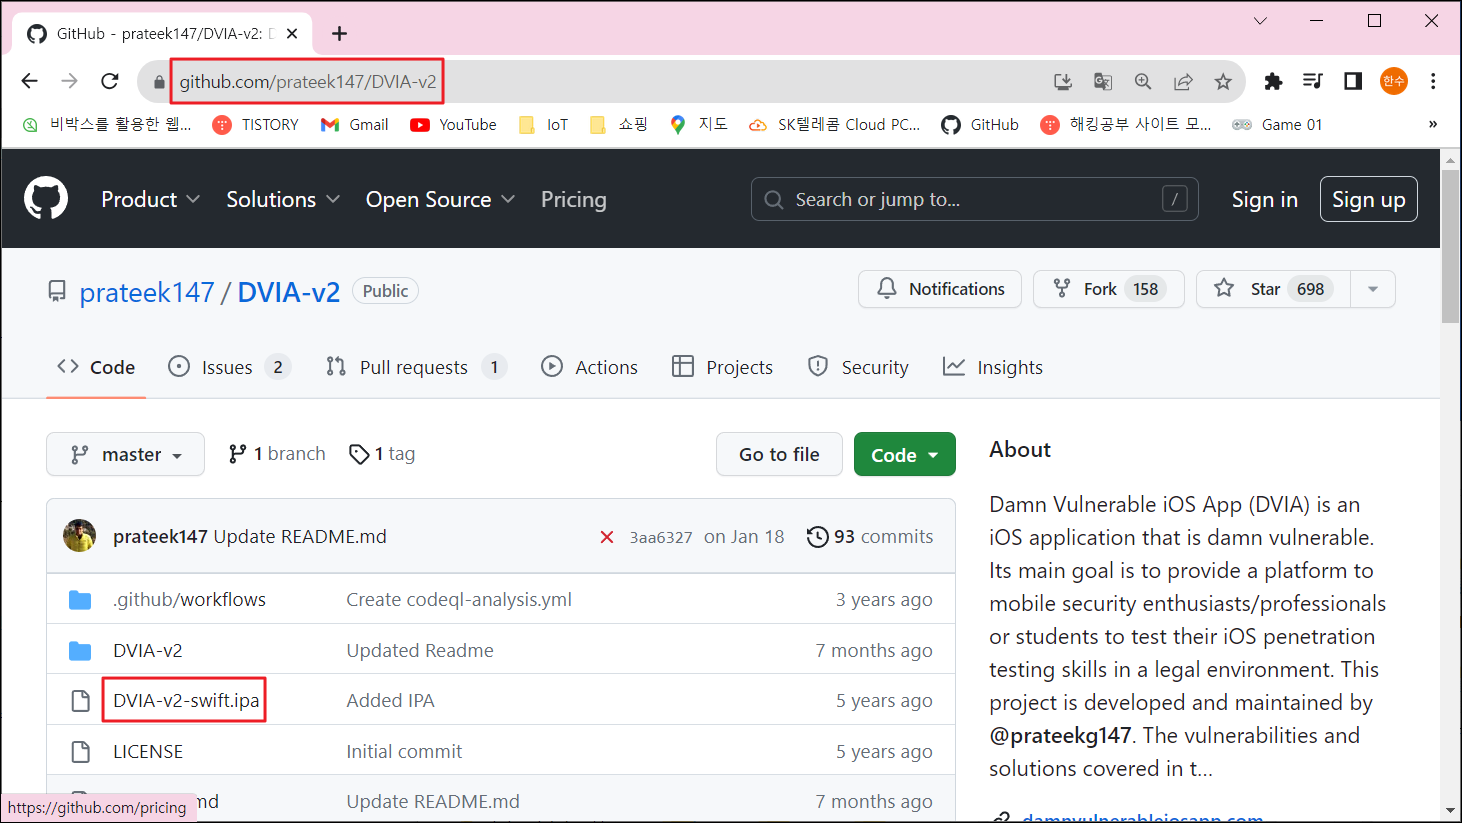Viewport: 1462px width, 823px height.
Task: Open the DVIA-v2 folder in file list
Action: click(x=148, y=650)
